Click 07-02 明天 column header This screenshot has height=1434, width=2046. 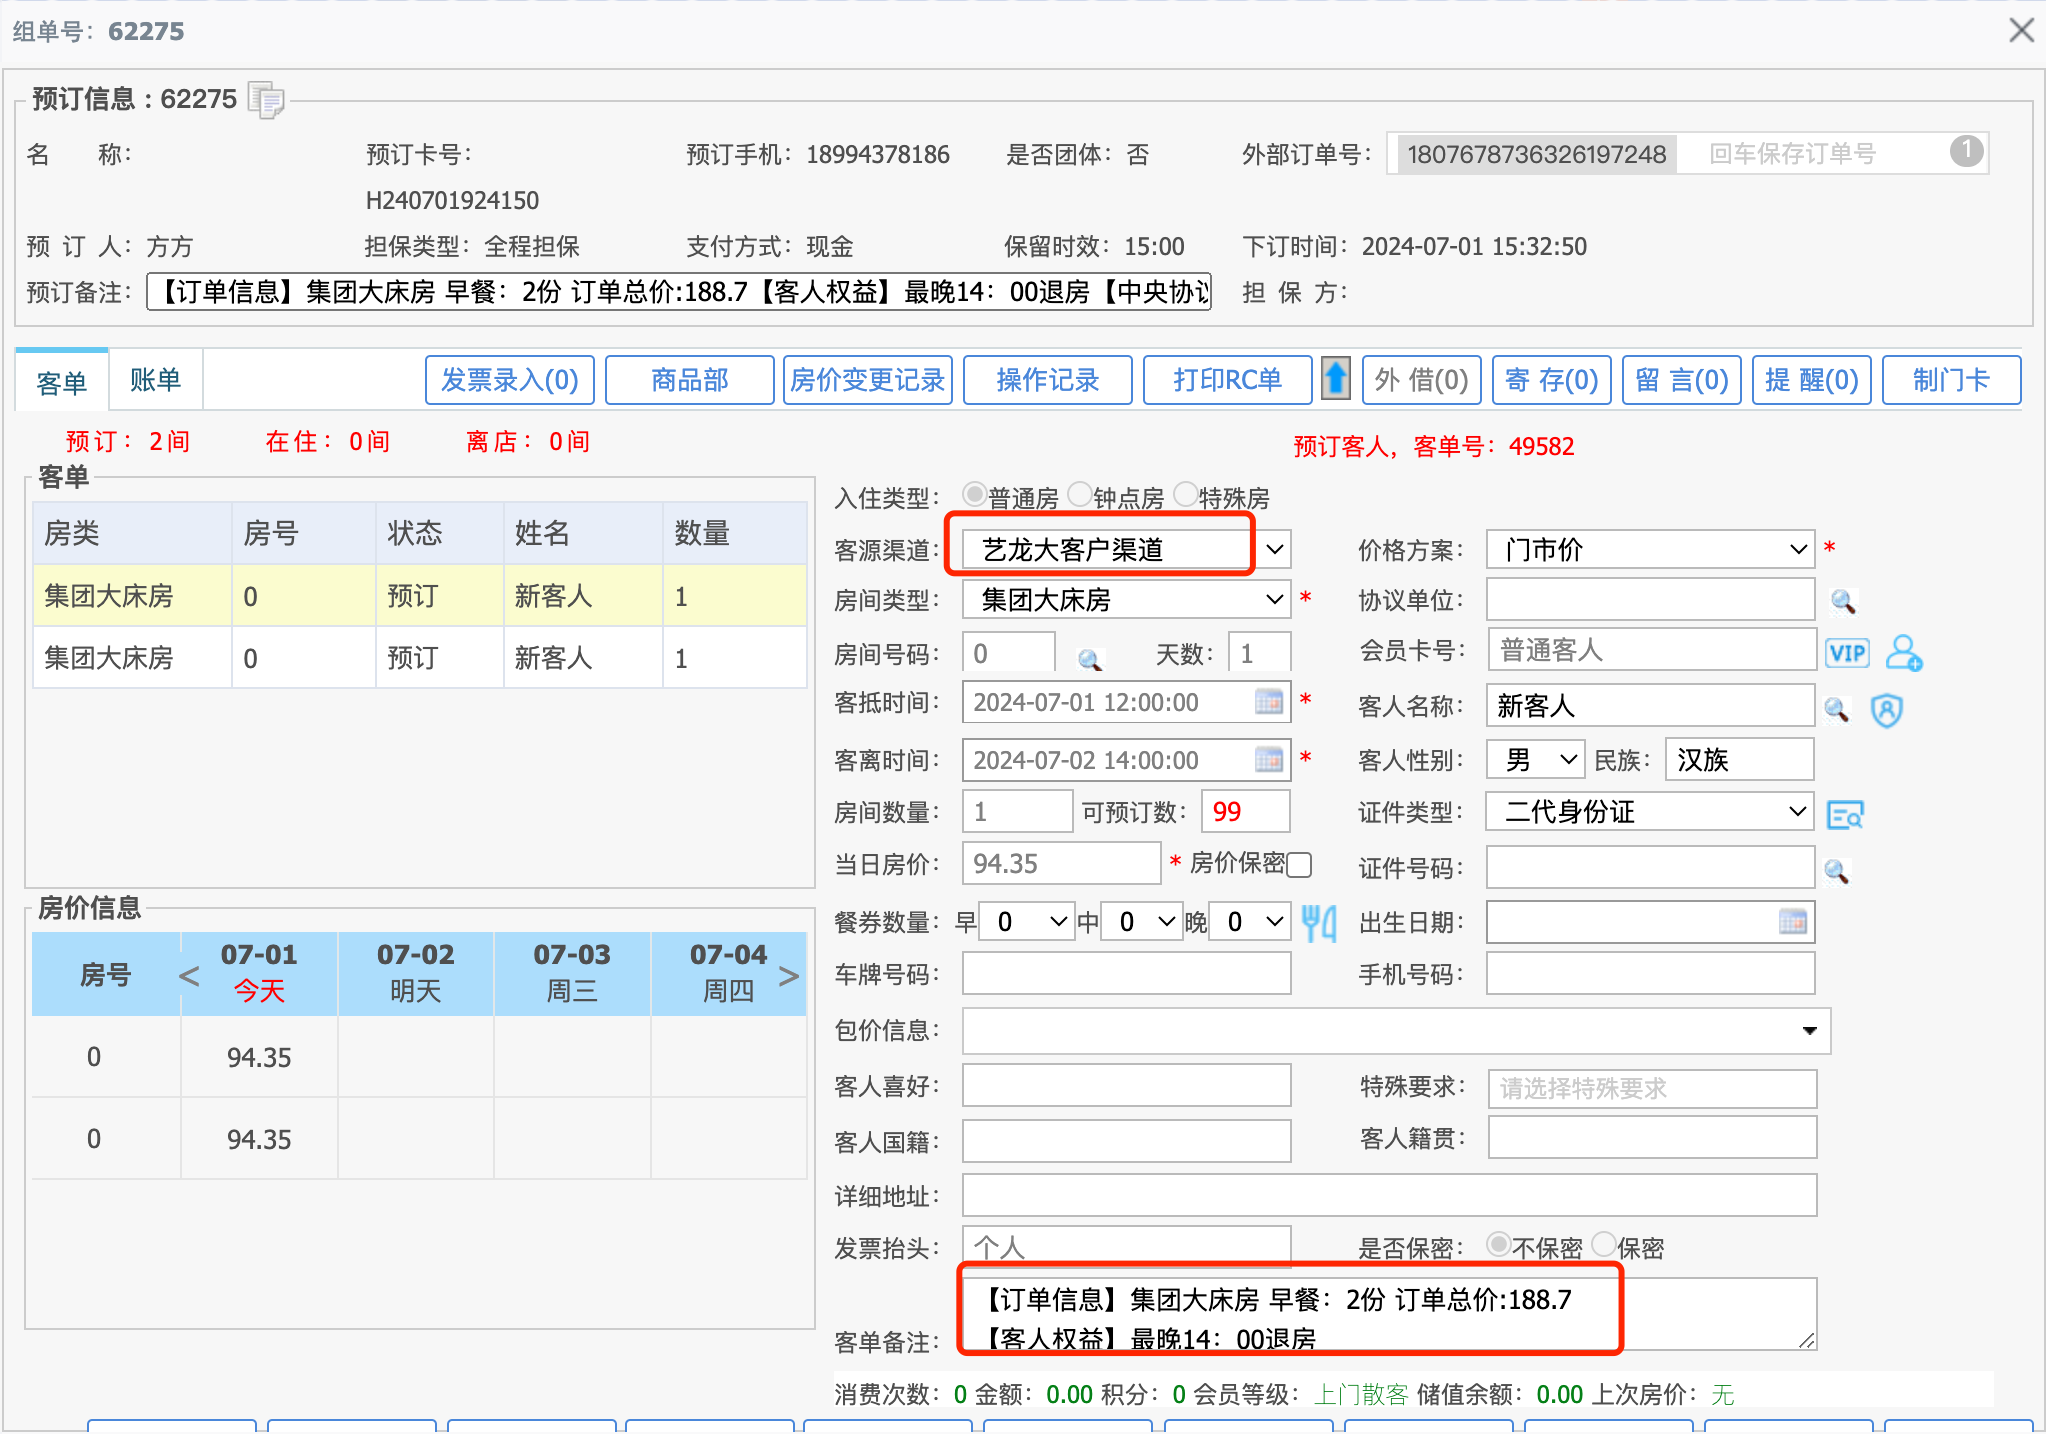(x=416, y=973)
